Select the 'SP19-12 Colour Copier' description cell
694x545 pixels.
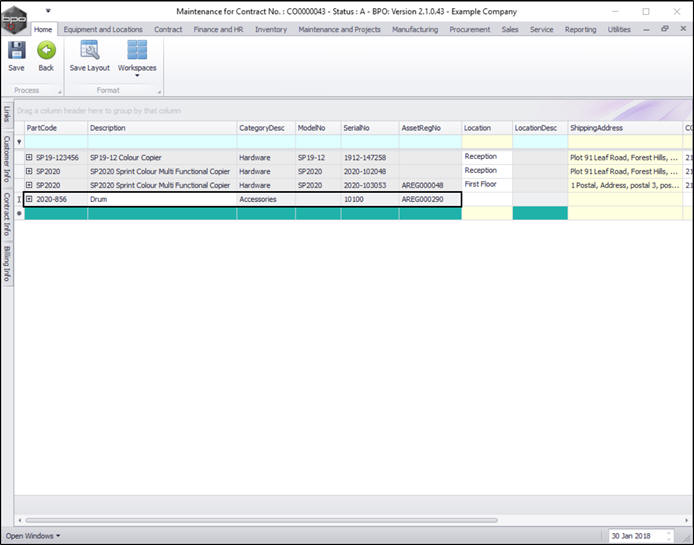coord(162,158)
